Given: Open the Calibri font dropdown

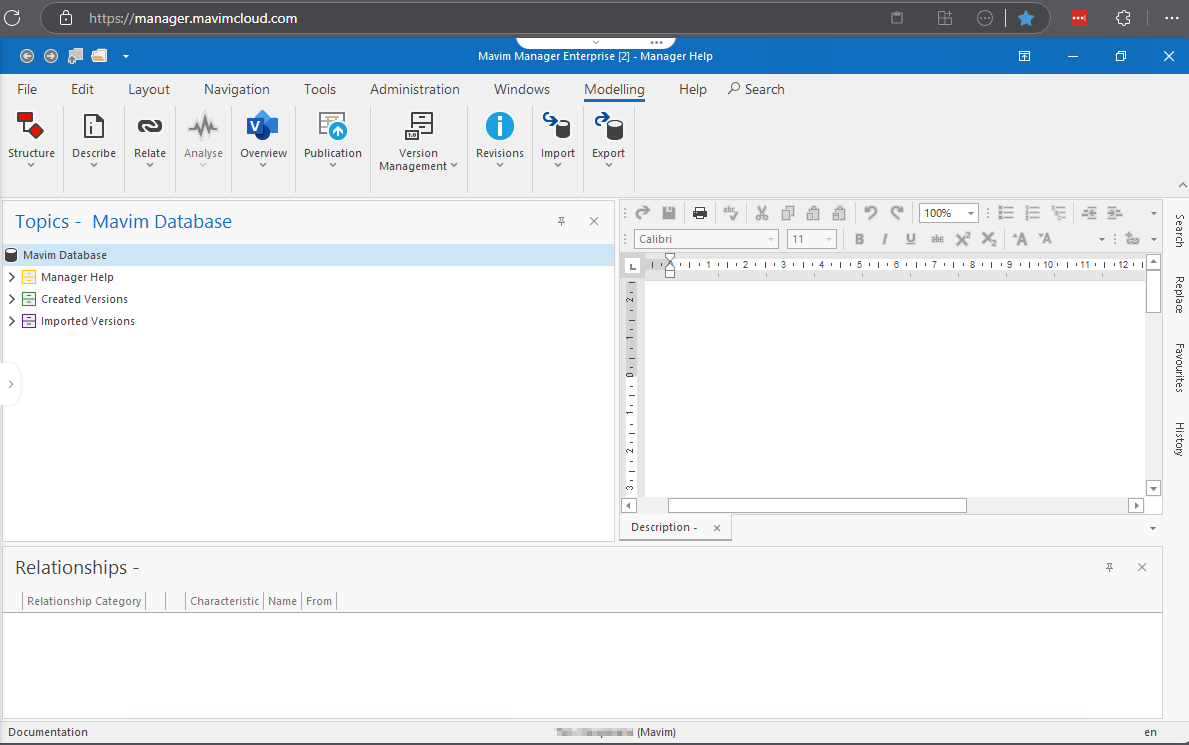Looking at the screenshot, I should [x=770, y=240].
